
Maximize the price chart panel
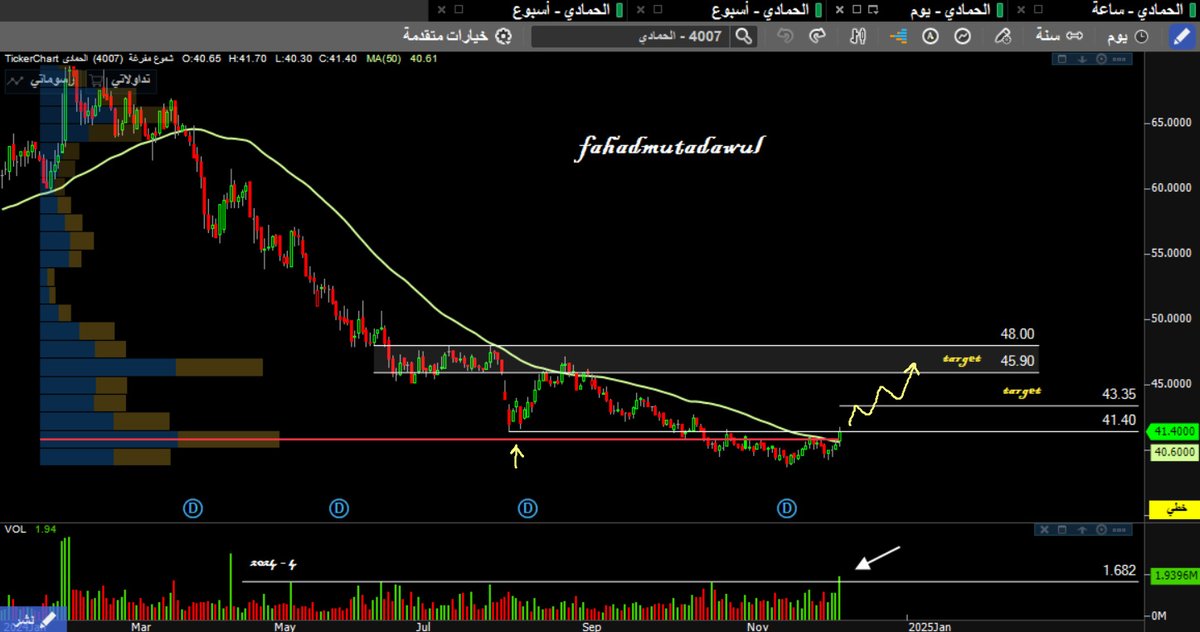pyautogui.click(x=1064, y=60)
